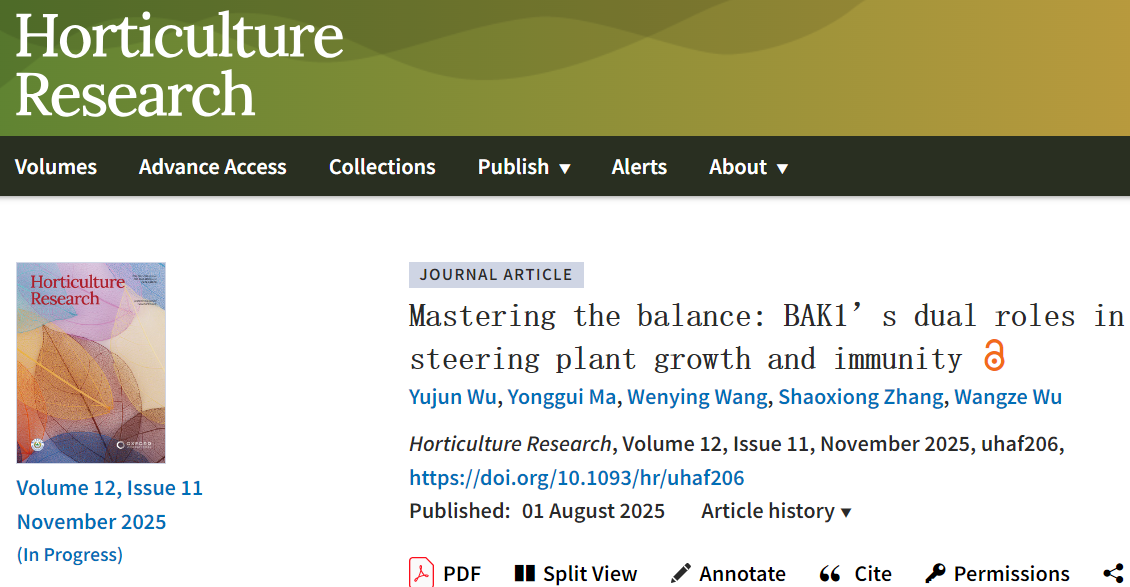Click the Horticulture Research site logo
1130x587 pixels.
click(179, 66)
